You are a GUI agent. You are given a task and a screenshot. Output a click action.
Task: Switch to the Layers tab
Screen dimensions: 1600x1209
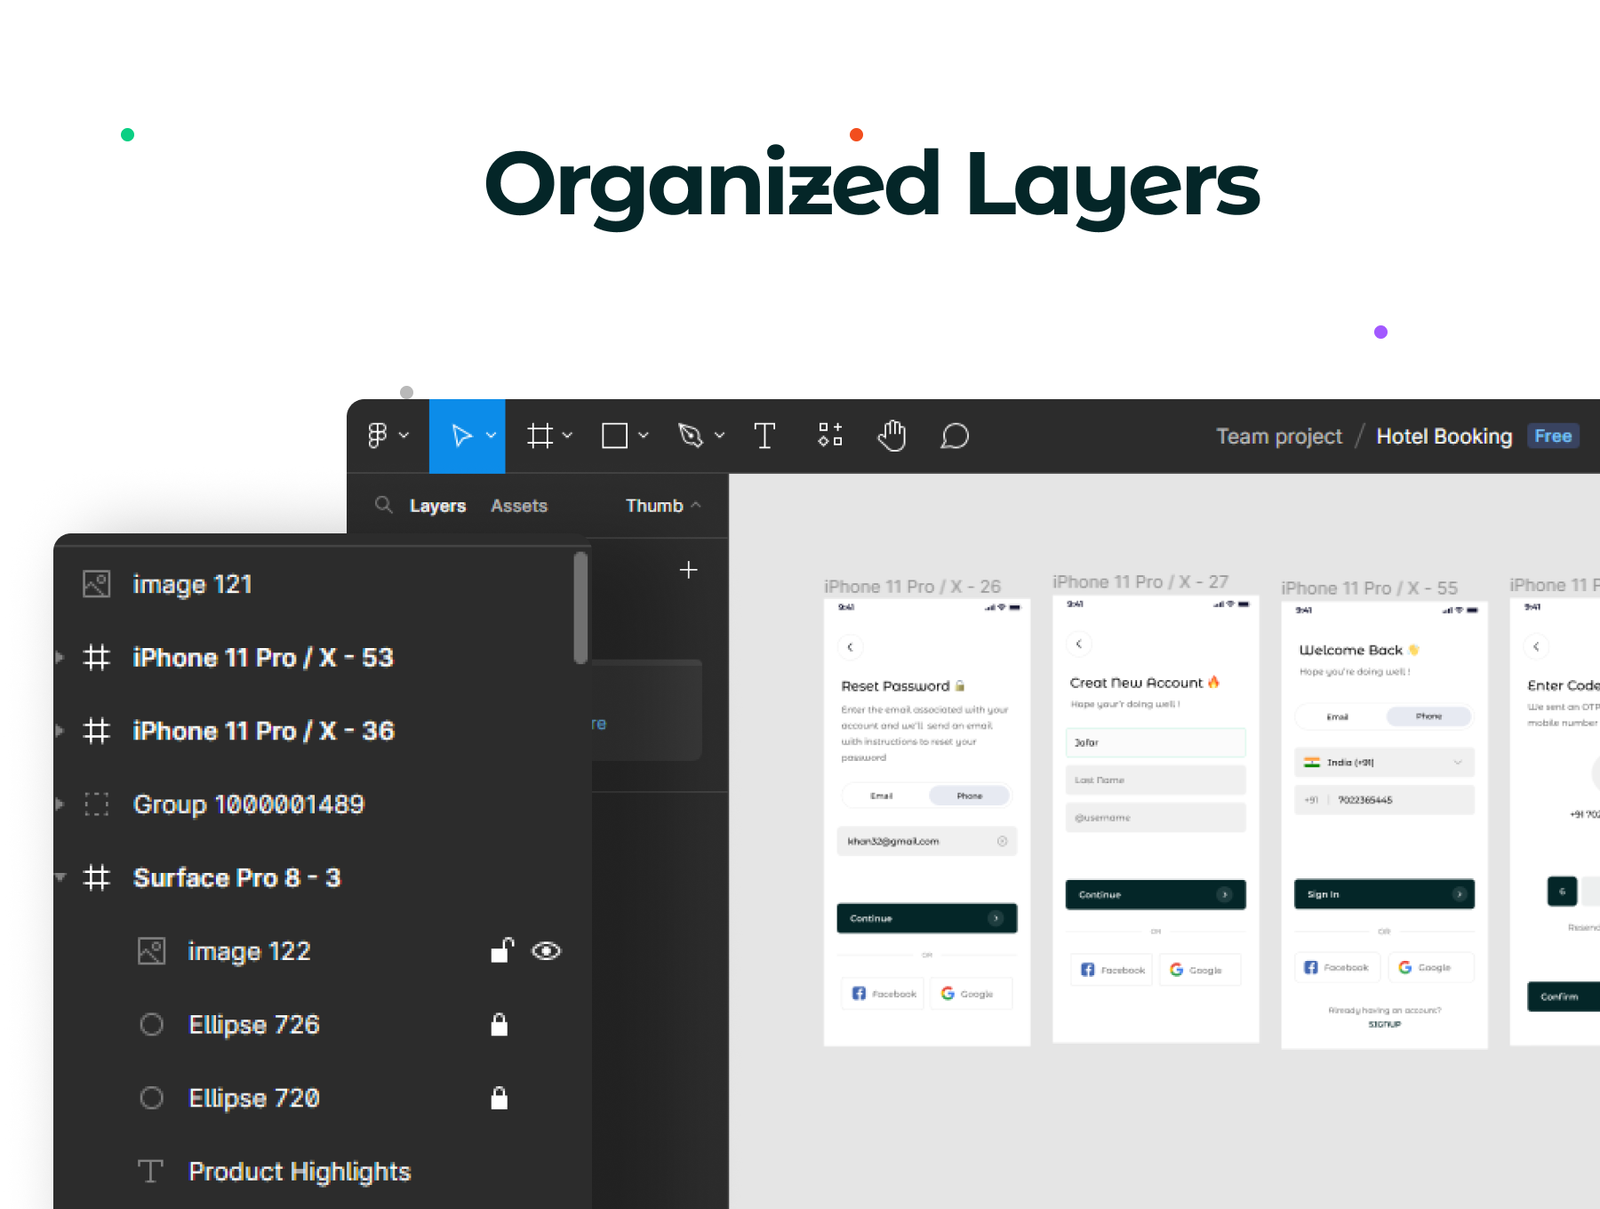(437, 506)
